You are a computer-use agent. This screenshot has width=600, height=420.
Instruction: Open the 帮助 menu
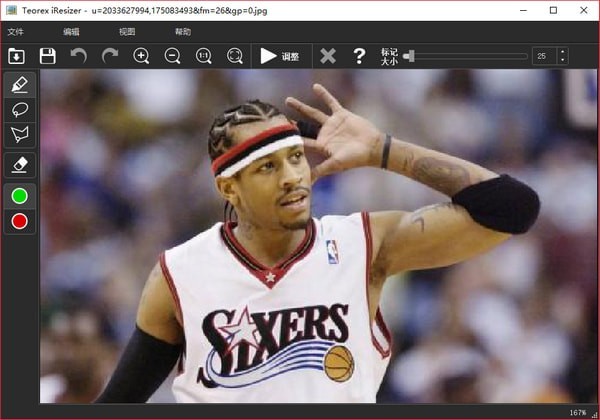pyautogui.click(x=183, y=32)
